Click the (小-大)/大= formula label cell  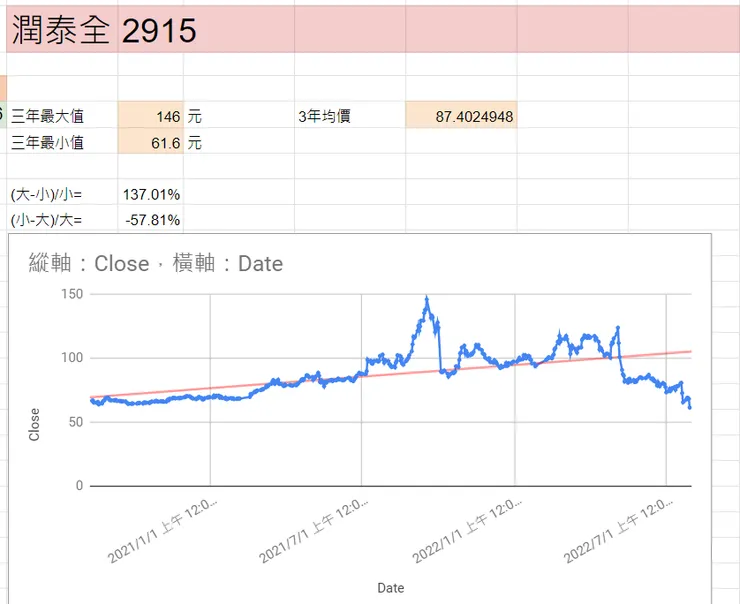pyautogui.click(x=46, y=219)
